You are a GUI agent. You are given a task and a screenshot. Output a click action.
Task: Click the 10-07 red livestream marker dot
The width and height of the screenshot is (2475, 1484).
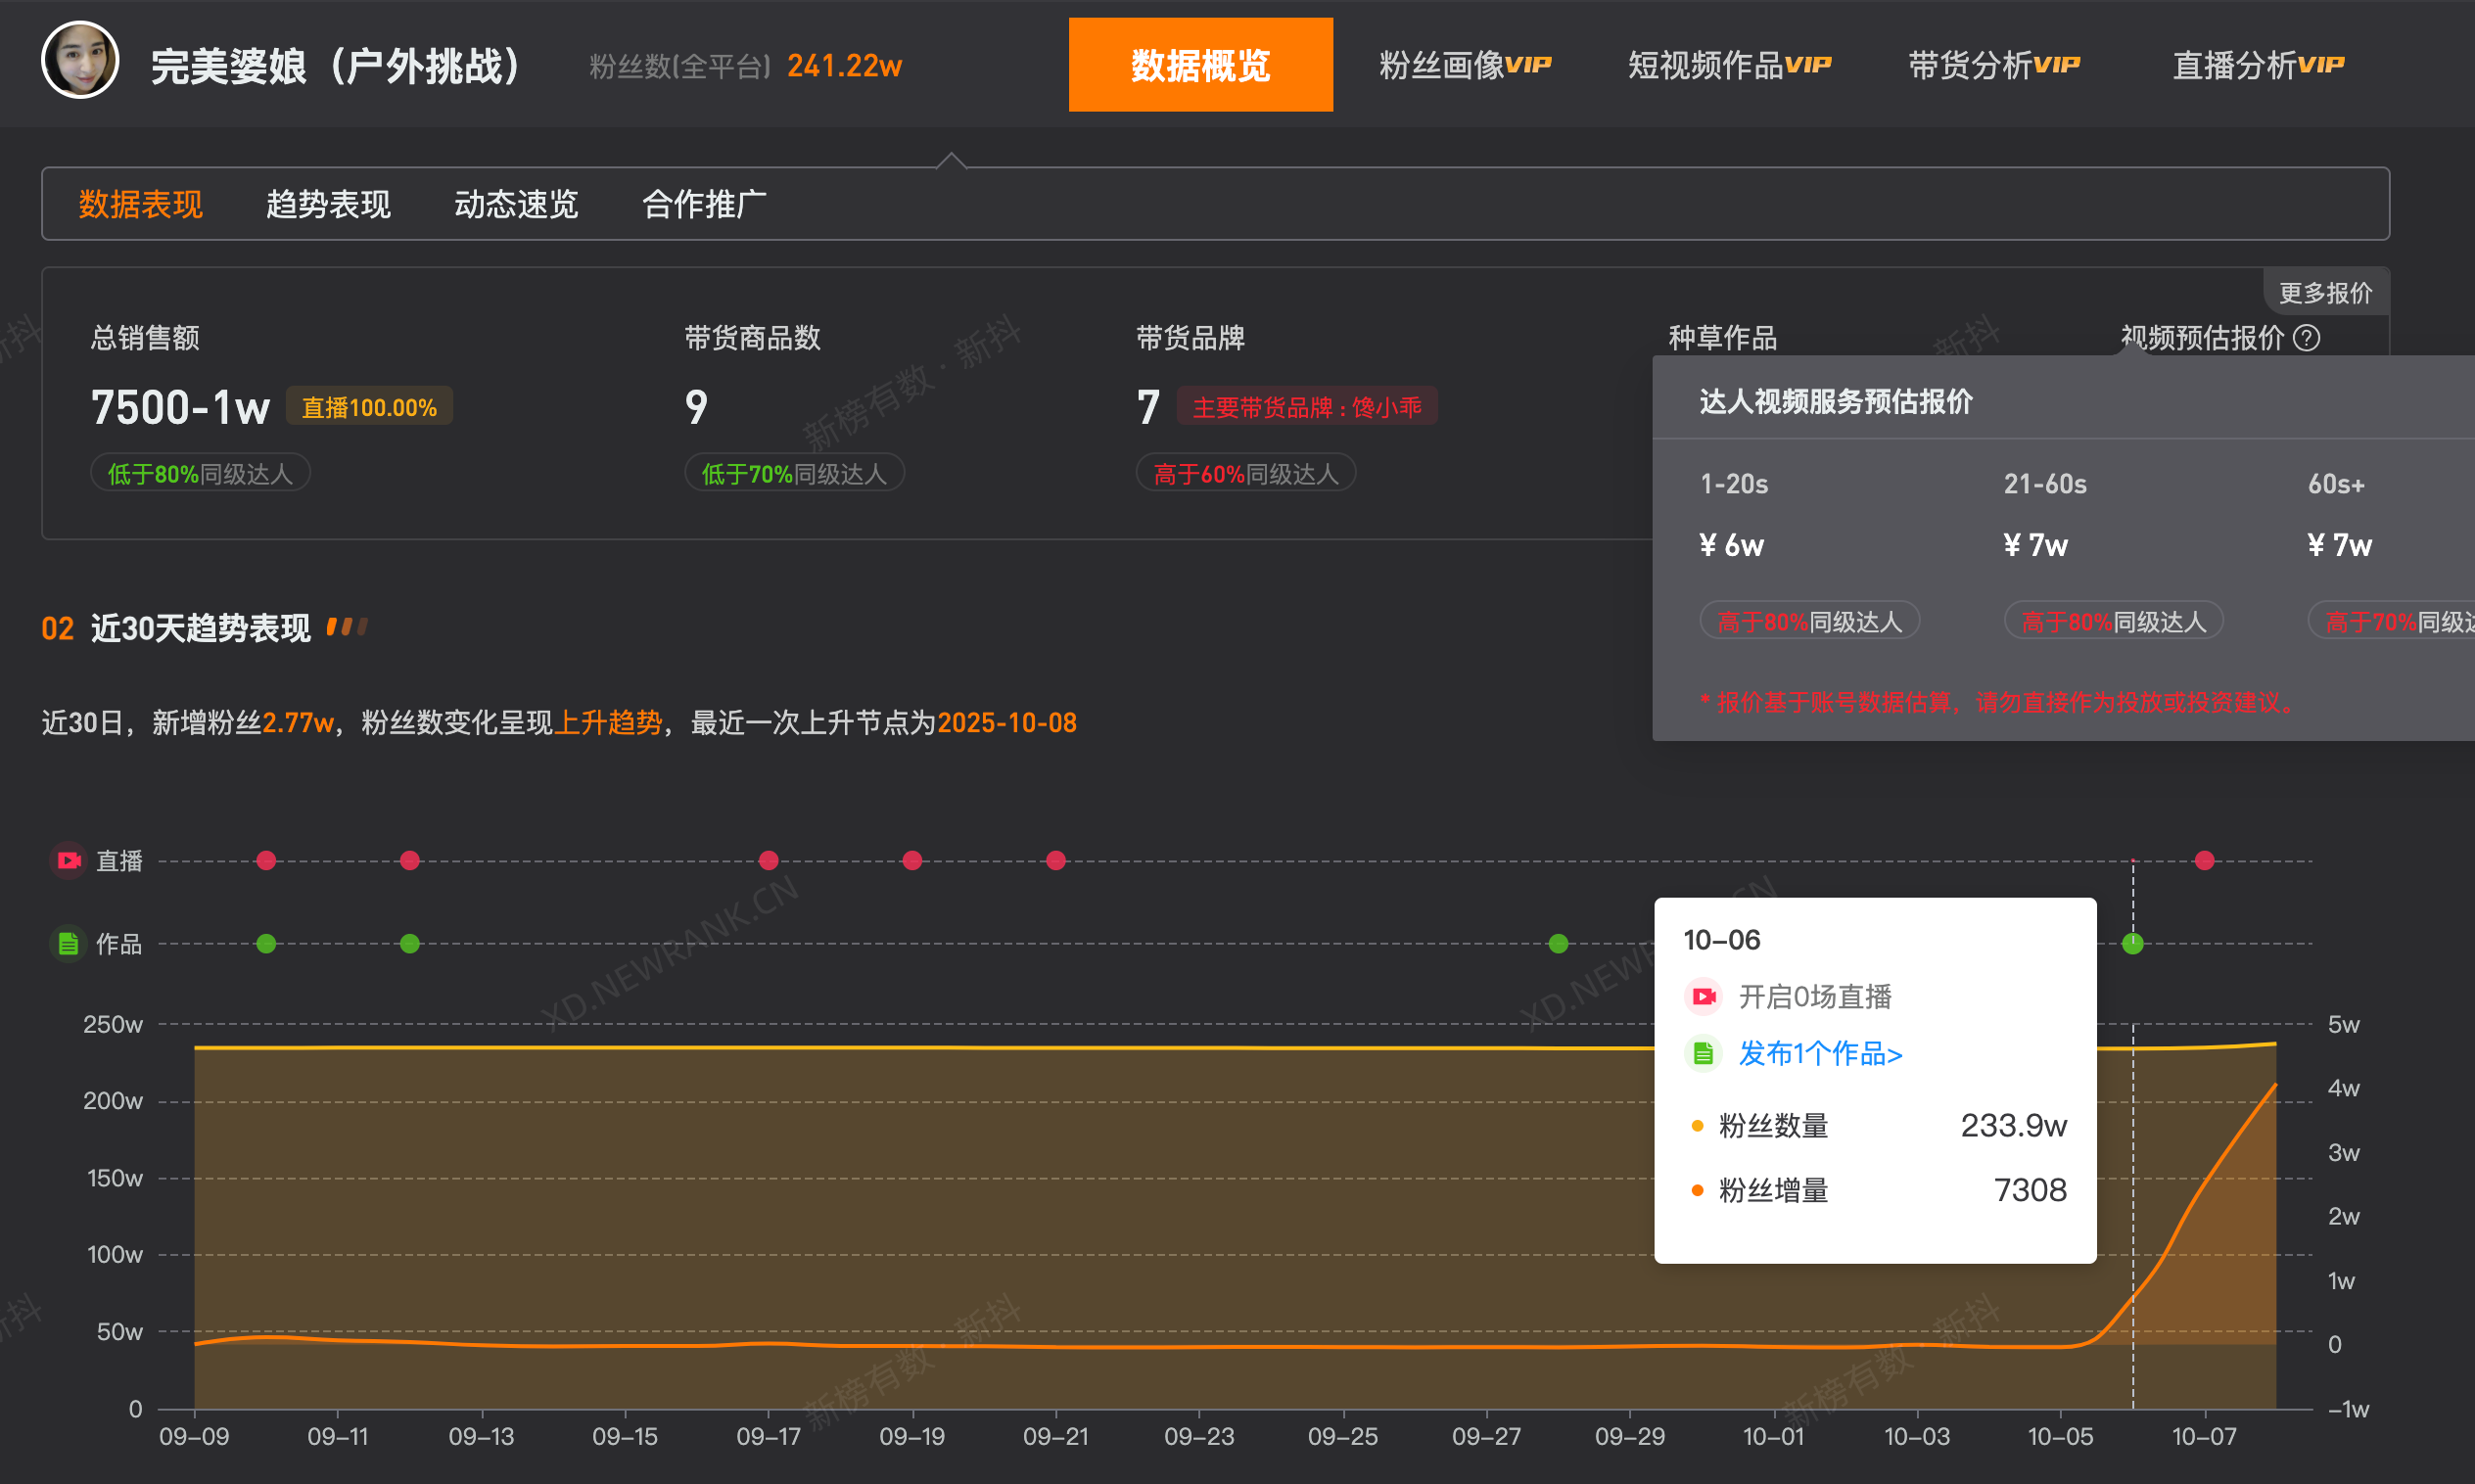point(2204,860)
